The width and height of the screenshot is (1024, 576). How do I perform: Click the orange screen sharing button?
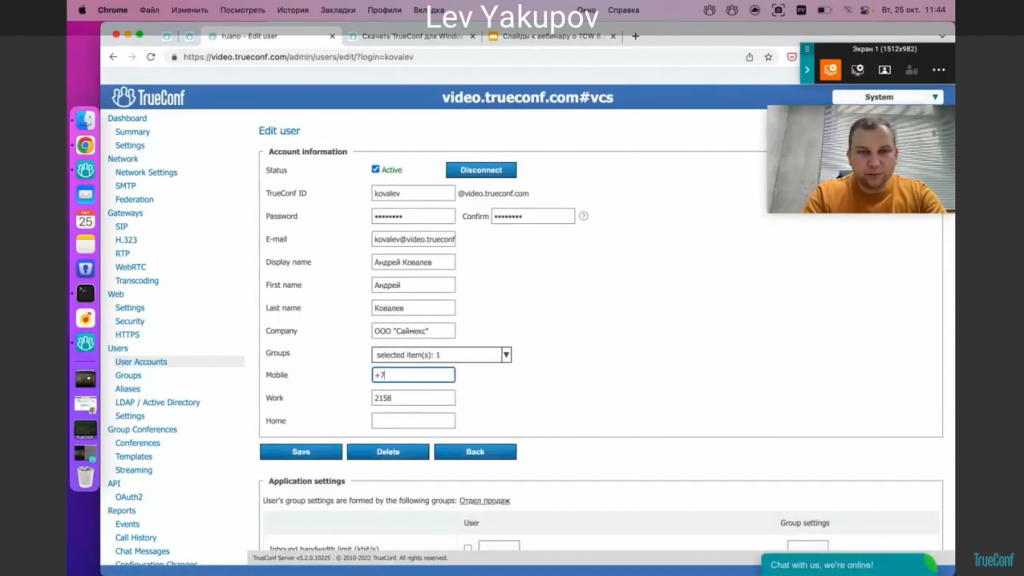click(831, 70)
